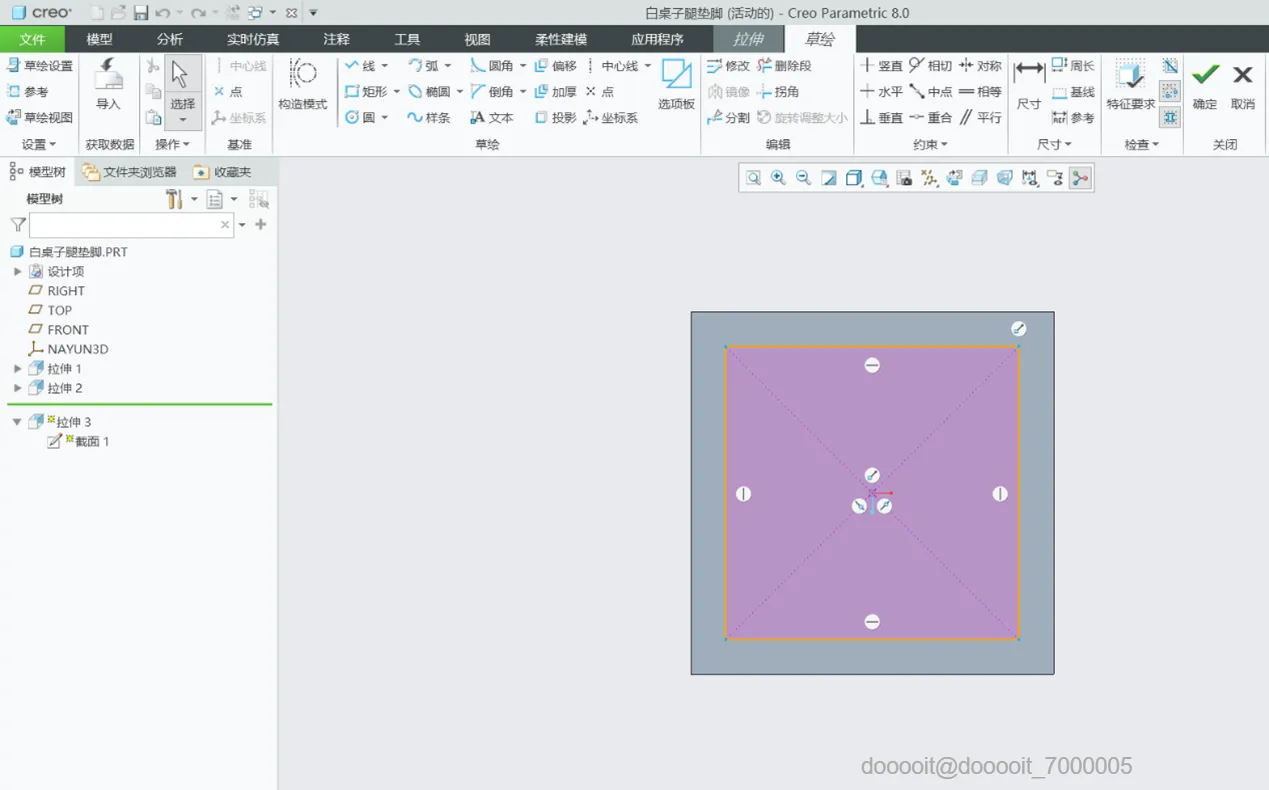Select the 文本 (Text) tool

492,118
